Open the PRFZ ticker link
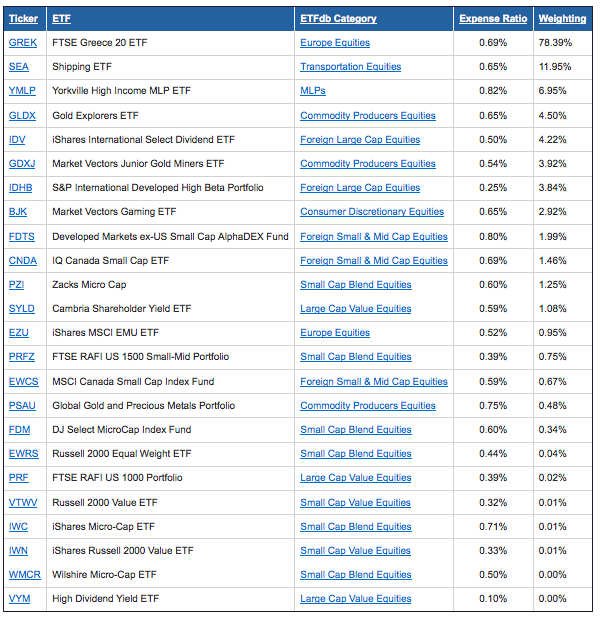The height and width of the screenshot is (619, 602). click(x=22, y=357)
